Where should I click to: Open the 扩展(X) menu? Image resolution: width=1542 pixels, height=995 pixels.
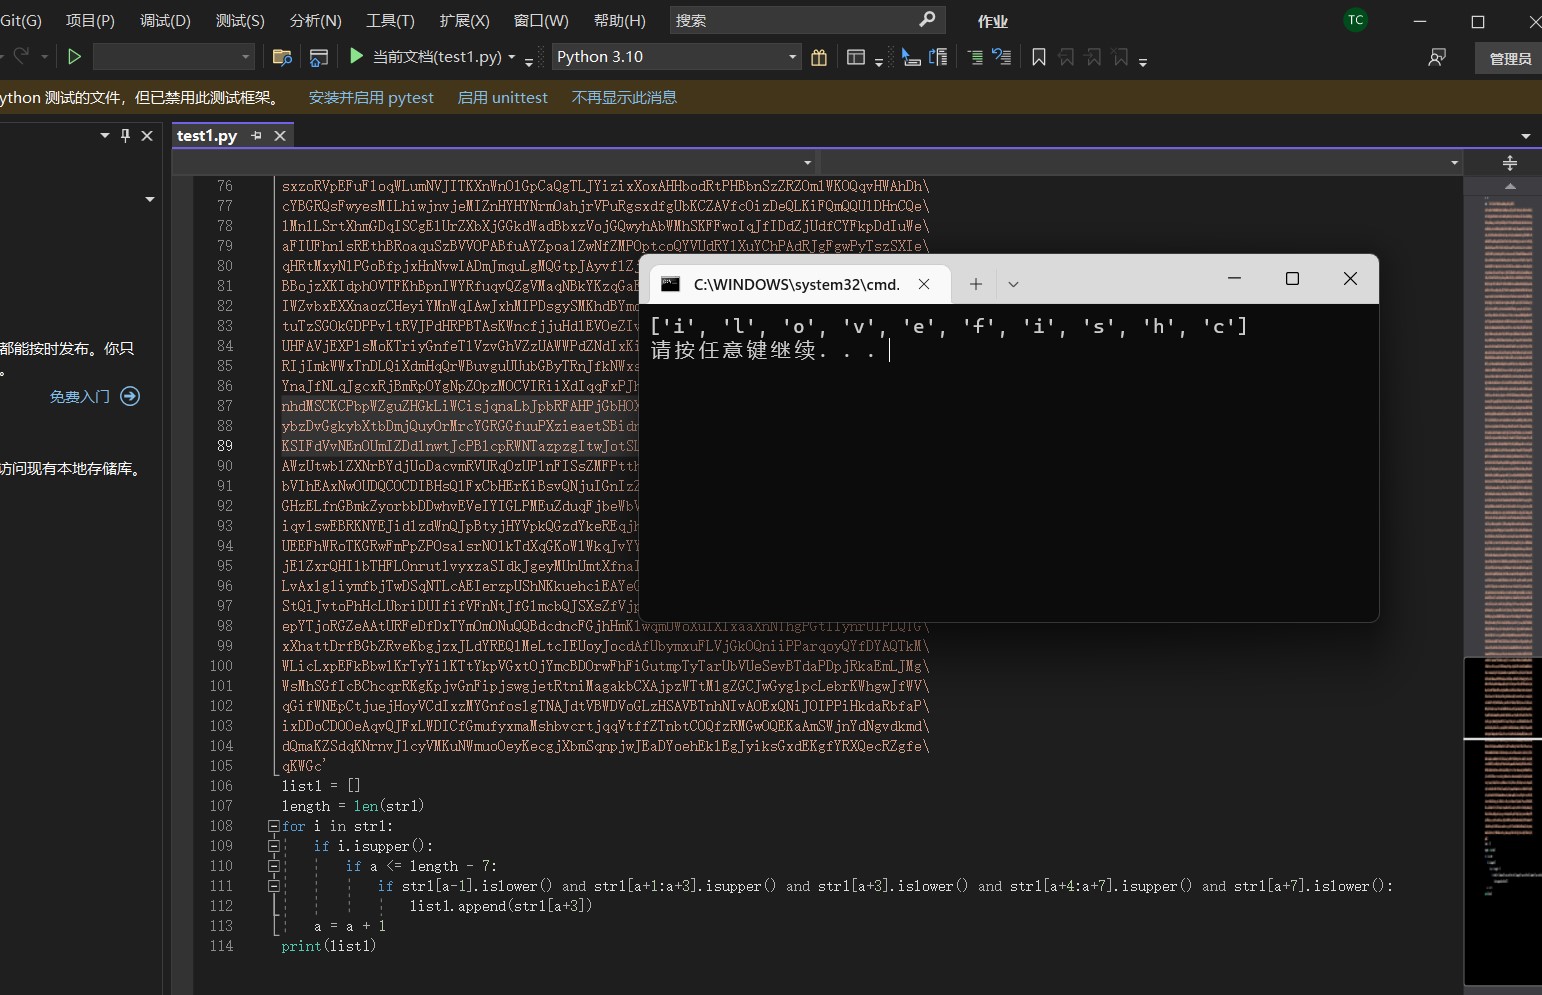coord(464,20)
